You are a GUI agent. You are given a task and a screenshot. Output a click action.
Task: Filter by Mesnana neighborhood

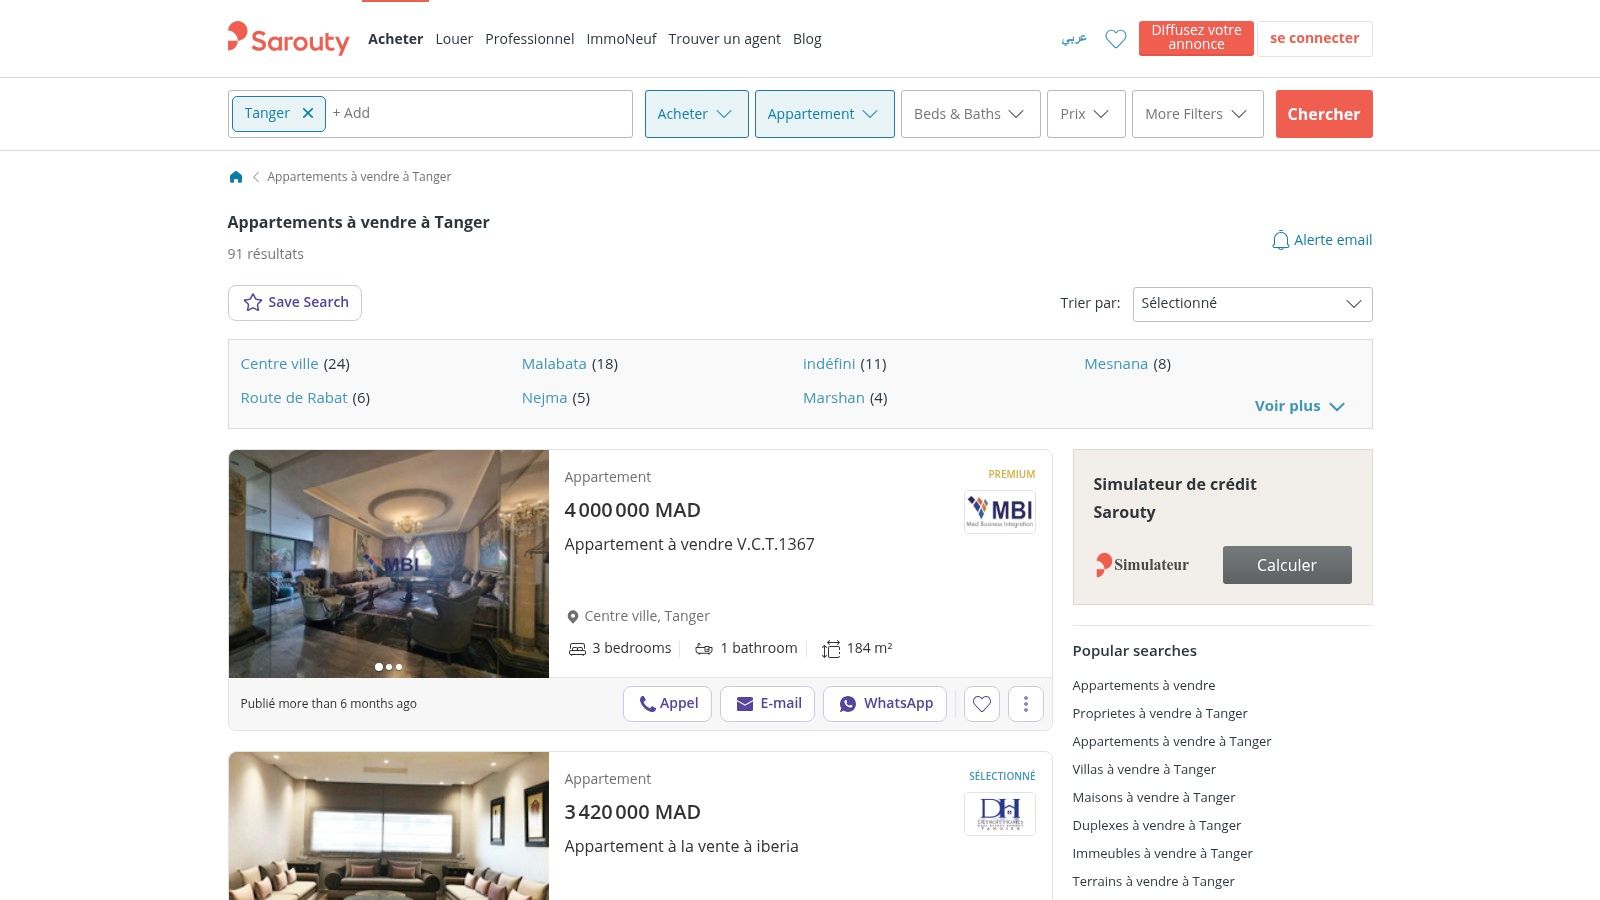pyautogui.click(x=1116, y=364)
